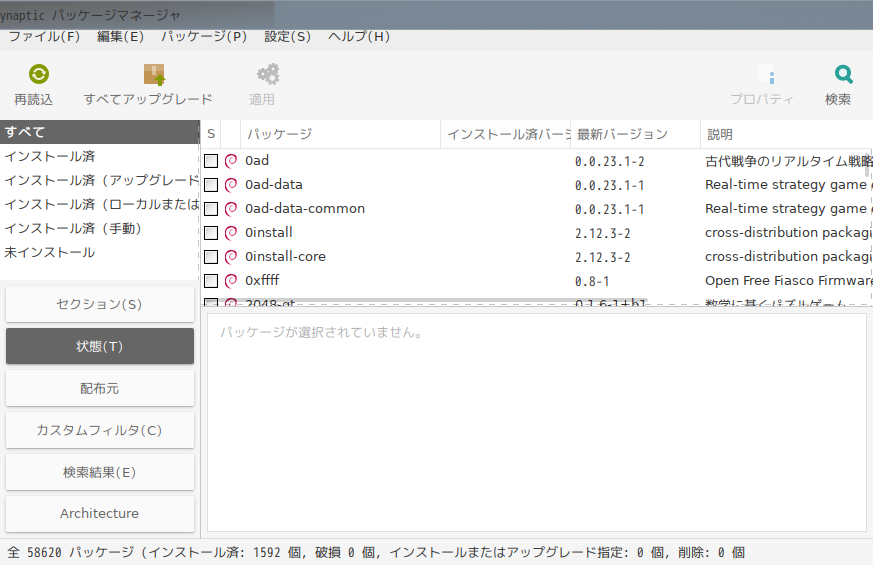The width and height of the screenshot is (873, 565).
Task: Select the 0ad-data package name
Action: pos(274,185)
